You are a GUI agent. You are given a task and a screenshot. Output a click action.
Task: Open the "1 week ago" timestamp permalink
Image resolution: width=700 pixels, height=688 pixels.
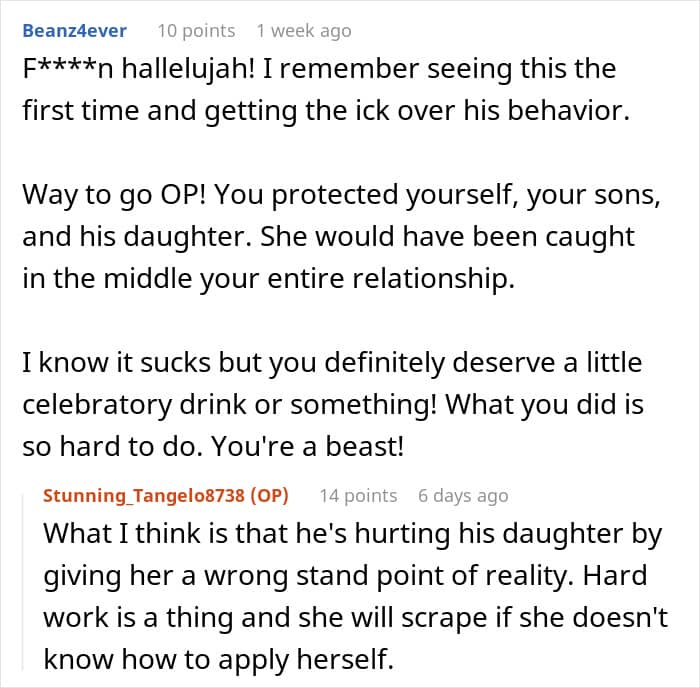tap(304, 31)
